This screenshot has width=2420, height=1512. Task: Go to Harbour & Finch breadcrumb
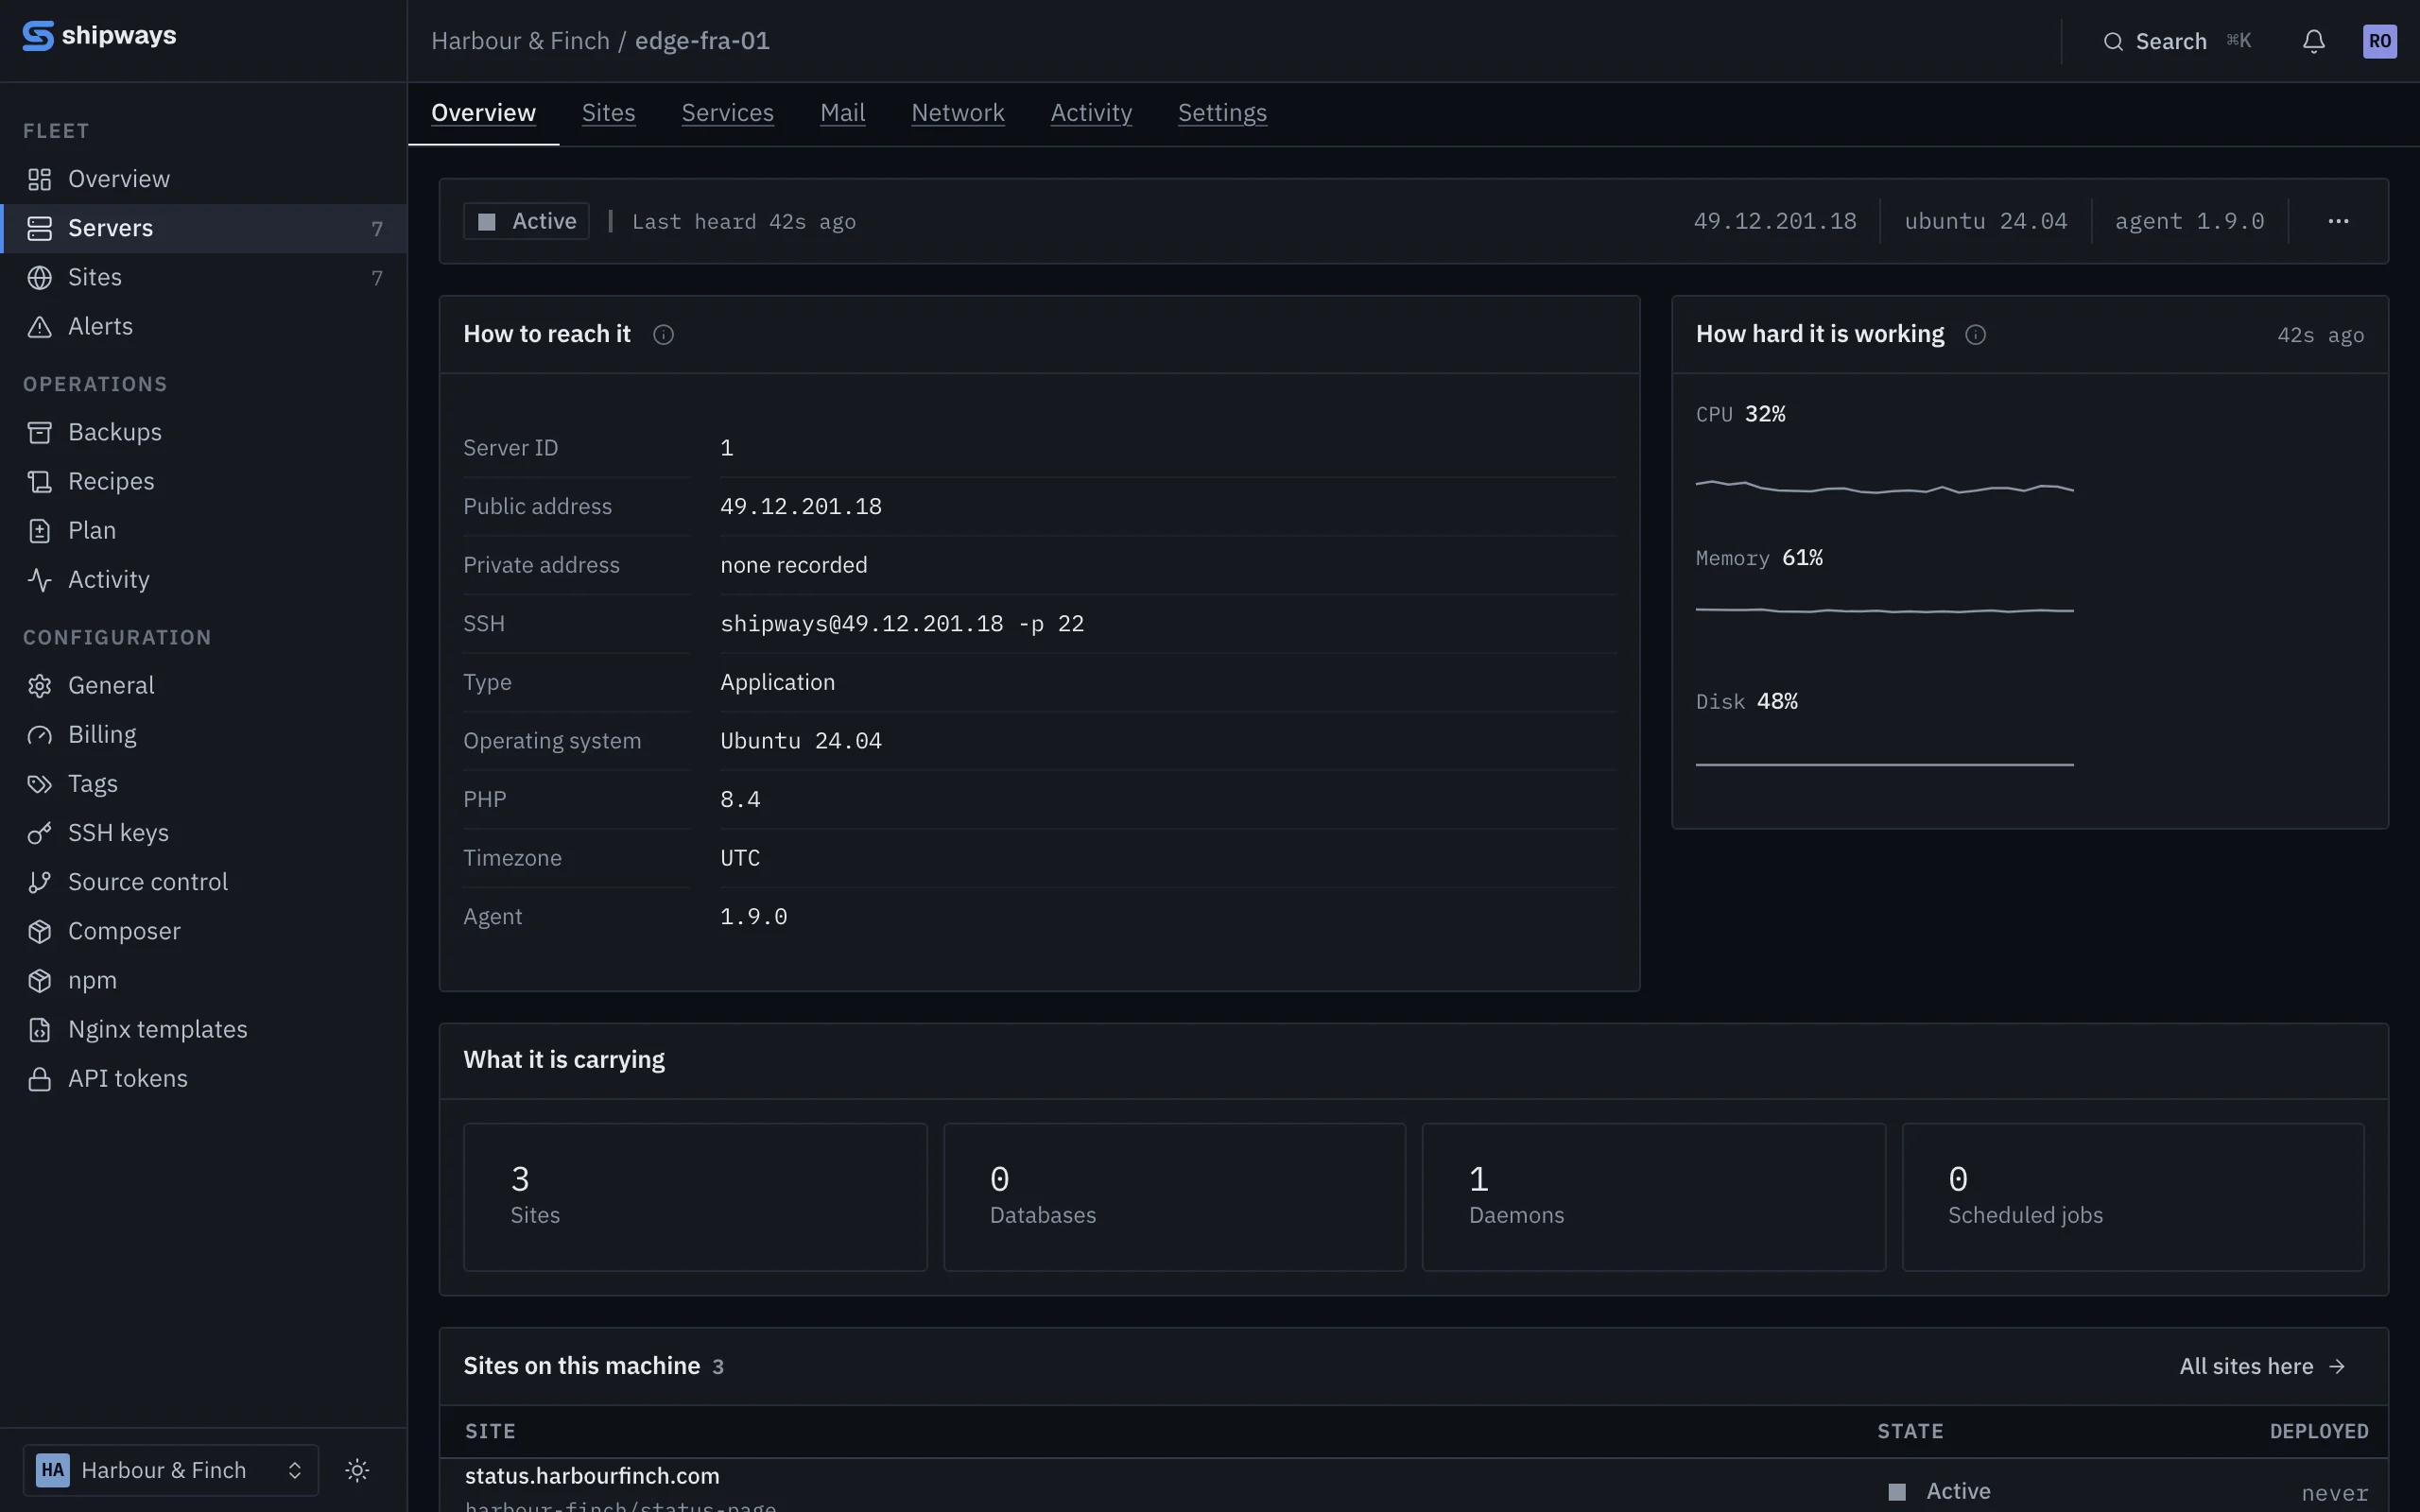(520, 41)
